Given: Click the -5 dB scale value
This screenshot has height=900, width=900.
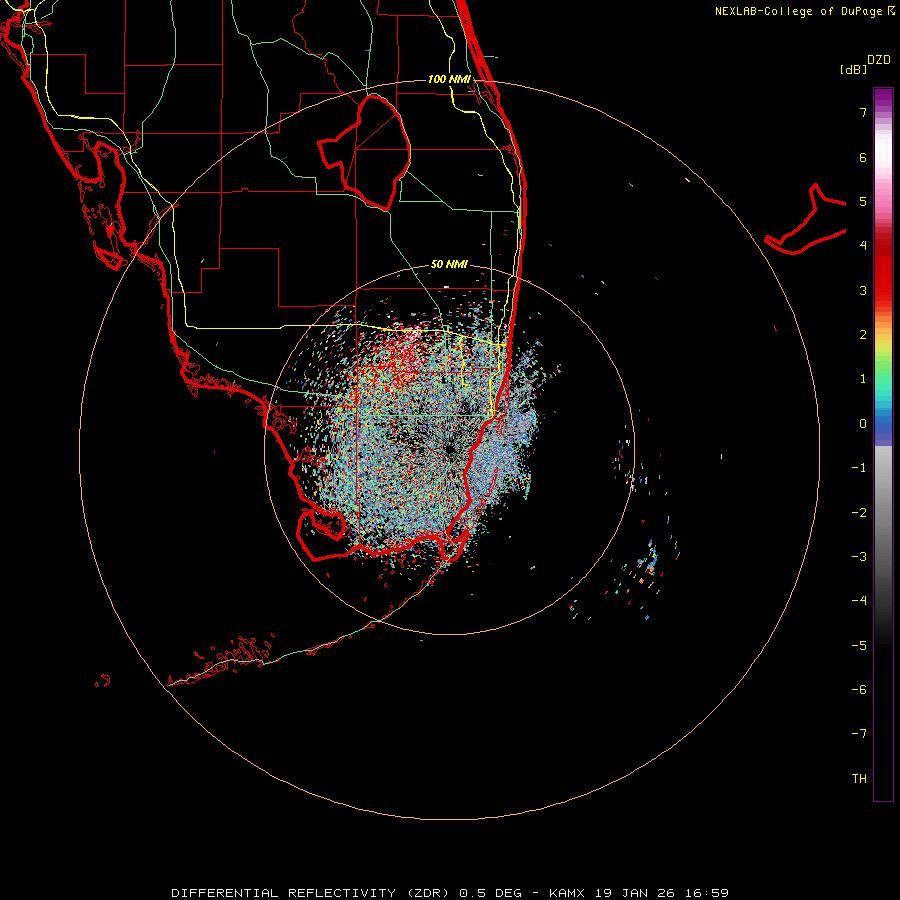Looking at the screenshot, I should coord(859,646).
